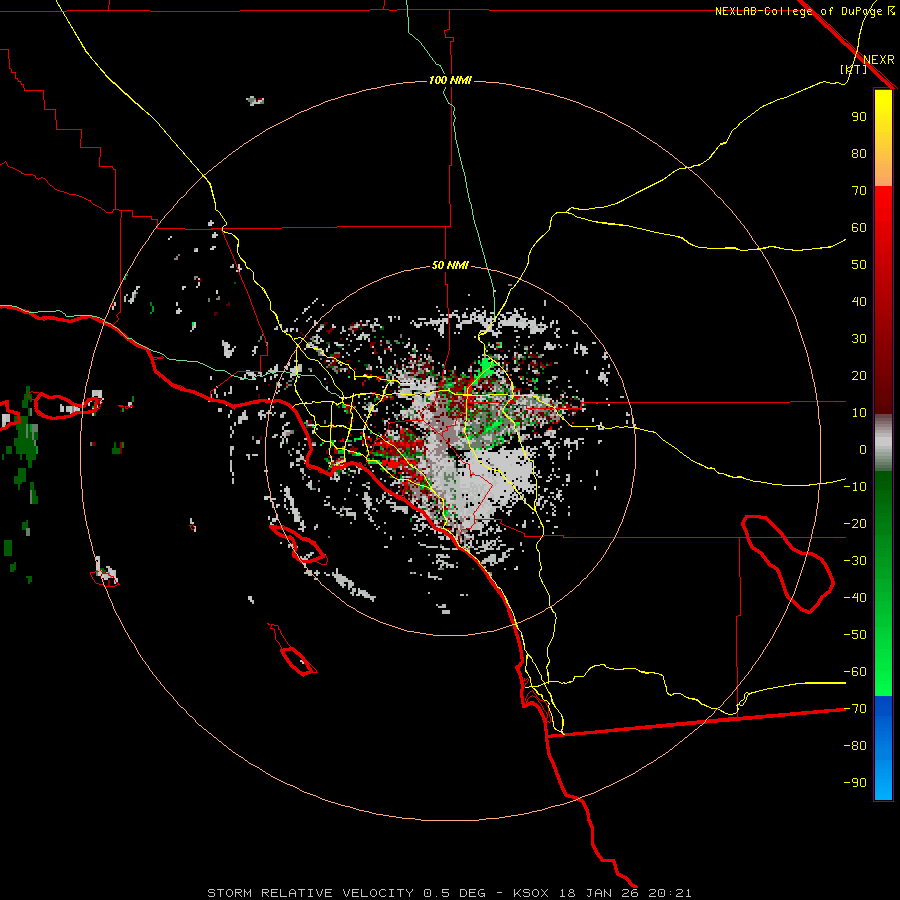Select the -30 value on the velocity scale
This screenshot has height=900, width=900.
[855, 561]
